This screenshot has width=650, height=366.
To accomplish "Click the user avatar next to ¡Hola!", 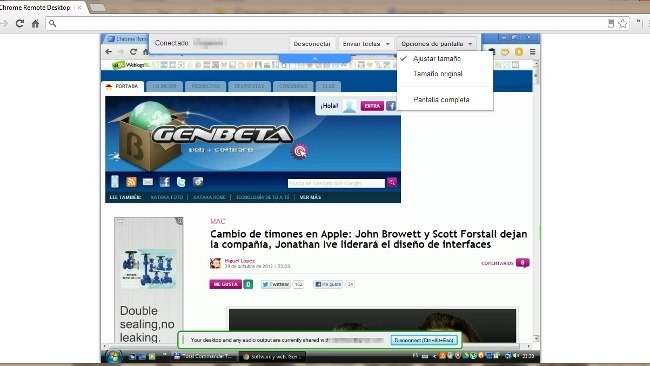I will click(x=349, y=106).
